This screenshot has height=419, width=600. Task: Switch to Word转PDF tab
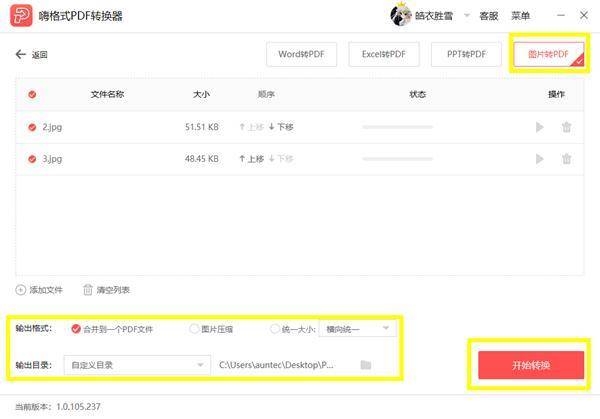(x=302, y=54)
